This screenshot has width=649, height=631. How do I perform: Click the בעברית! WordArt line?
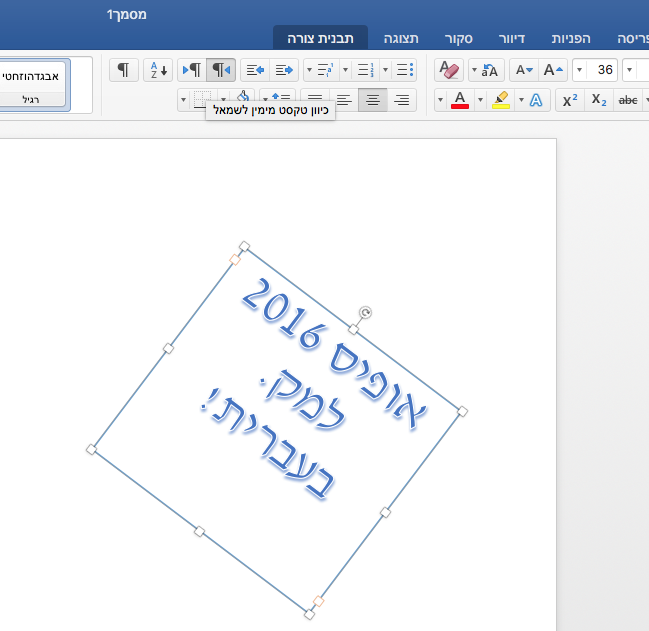coord(267,444)
